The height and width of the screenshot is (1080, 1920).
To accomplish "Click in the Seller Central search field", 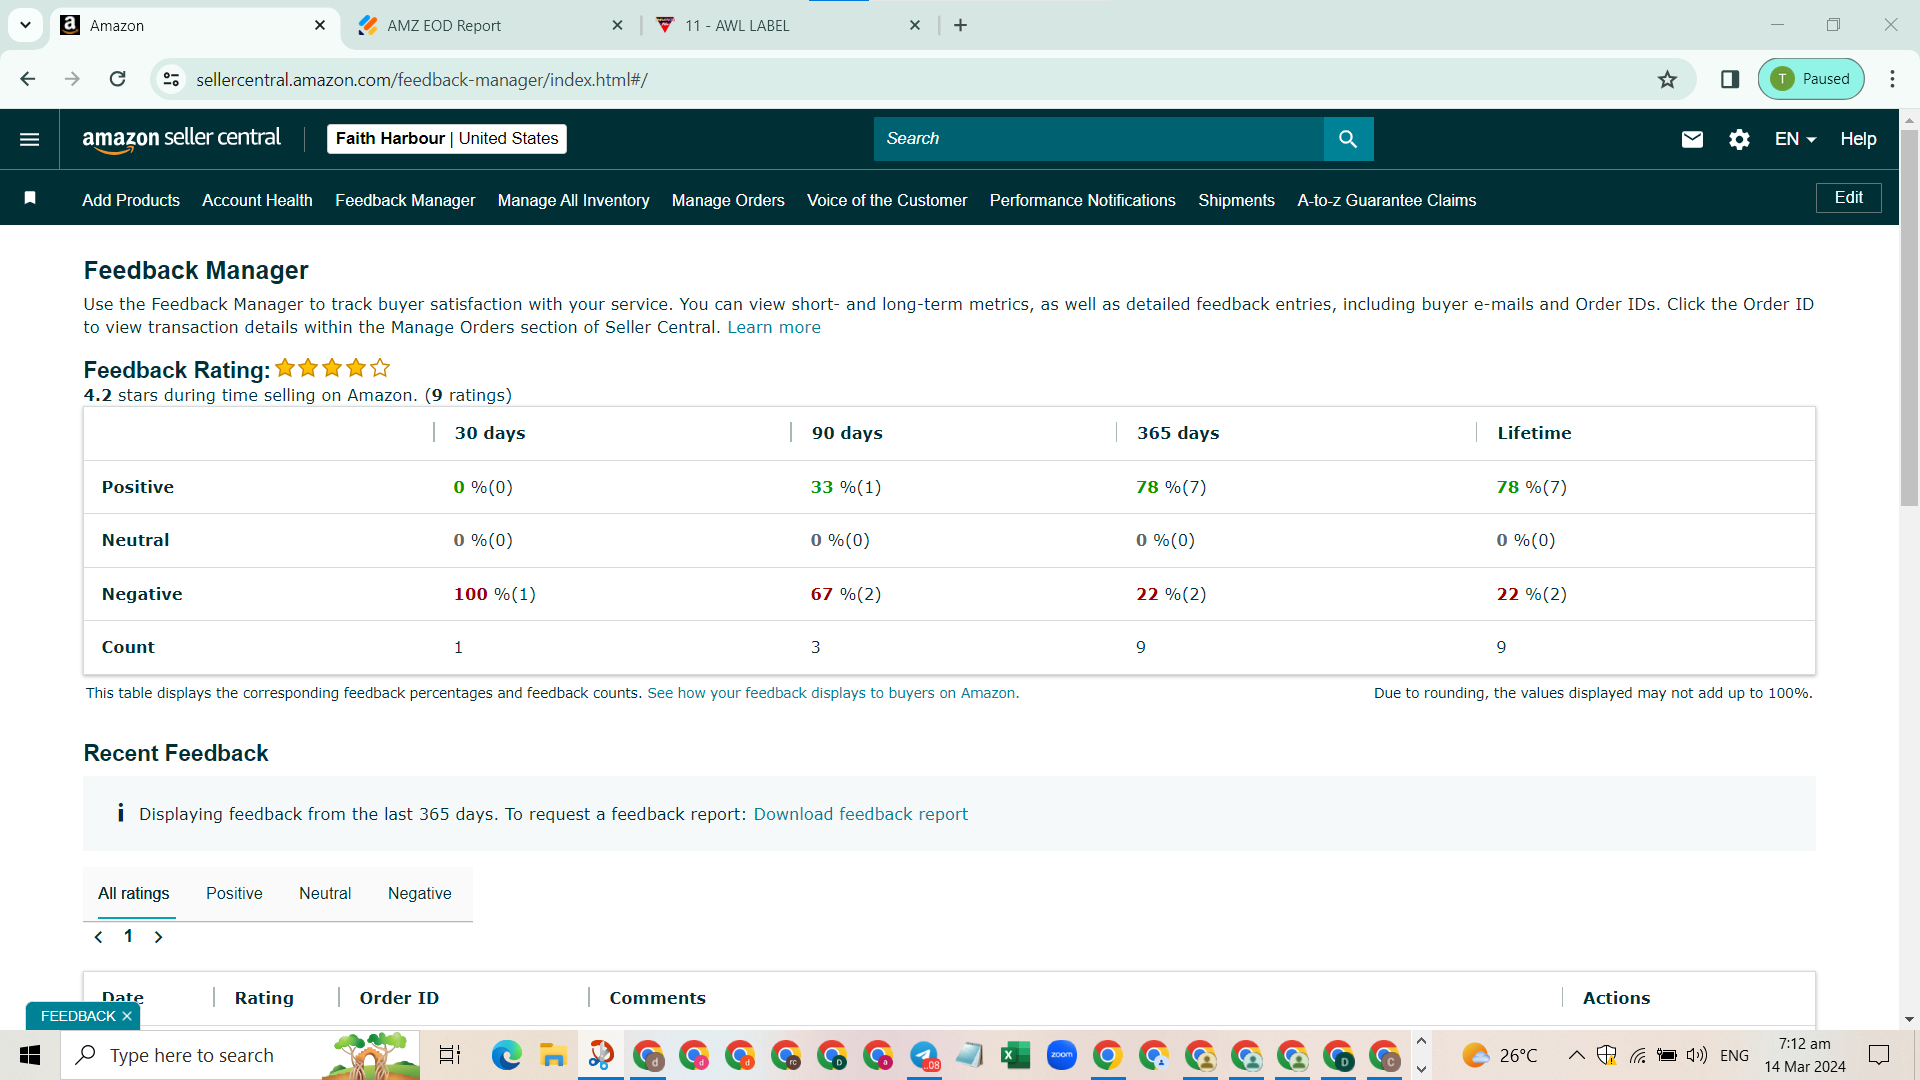I will tap(1099, 139).
